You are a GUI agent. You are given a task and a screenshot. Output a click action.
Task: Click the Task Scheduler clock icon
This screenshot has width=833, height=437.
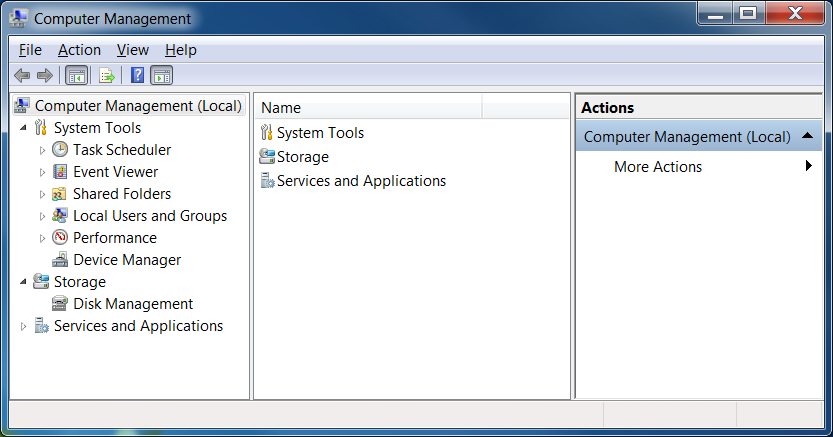click(60, 150)
